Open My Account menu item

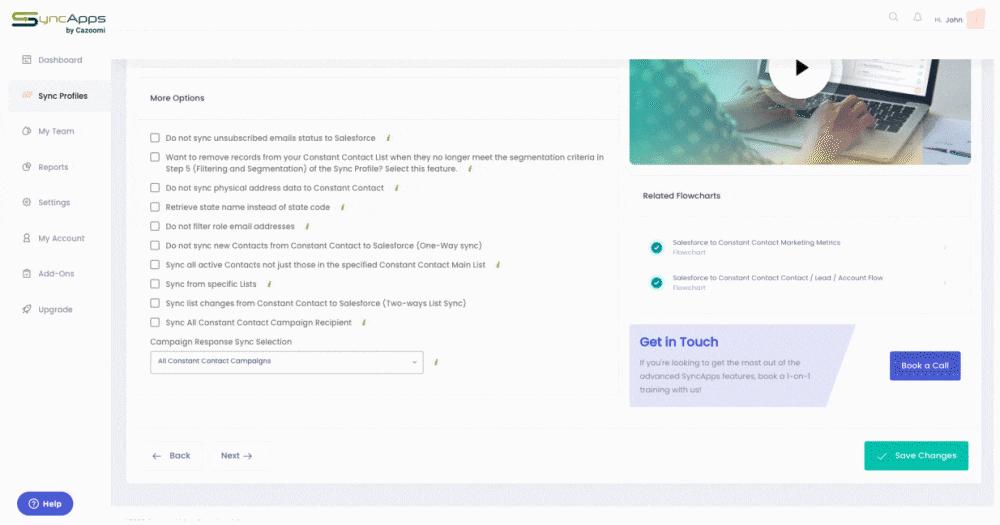coord(61,238)
